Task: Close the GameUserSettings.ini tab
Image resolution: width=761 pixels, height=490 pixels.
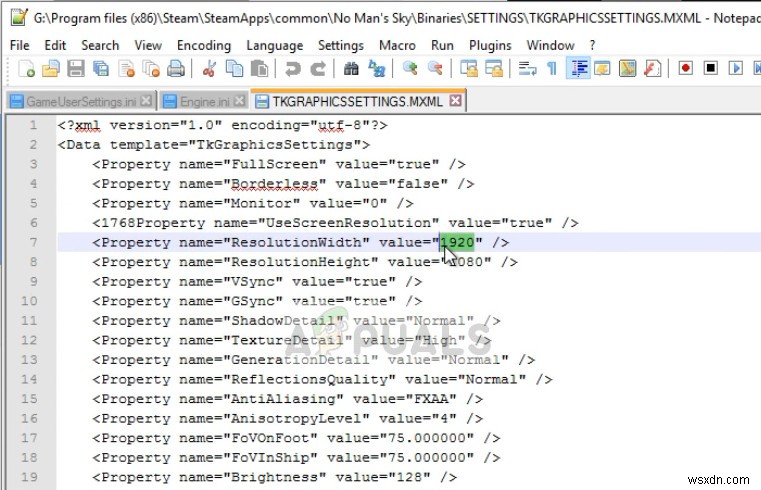Action: (x=146, y=101)
